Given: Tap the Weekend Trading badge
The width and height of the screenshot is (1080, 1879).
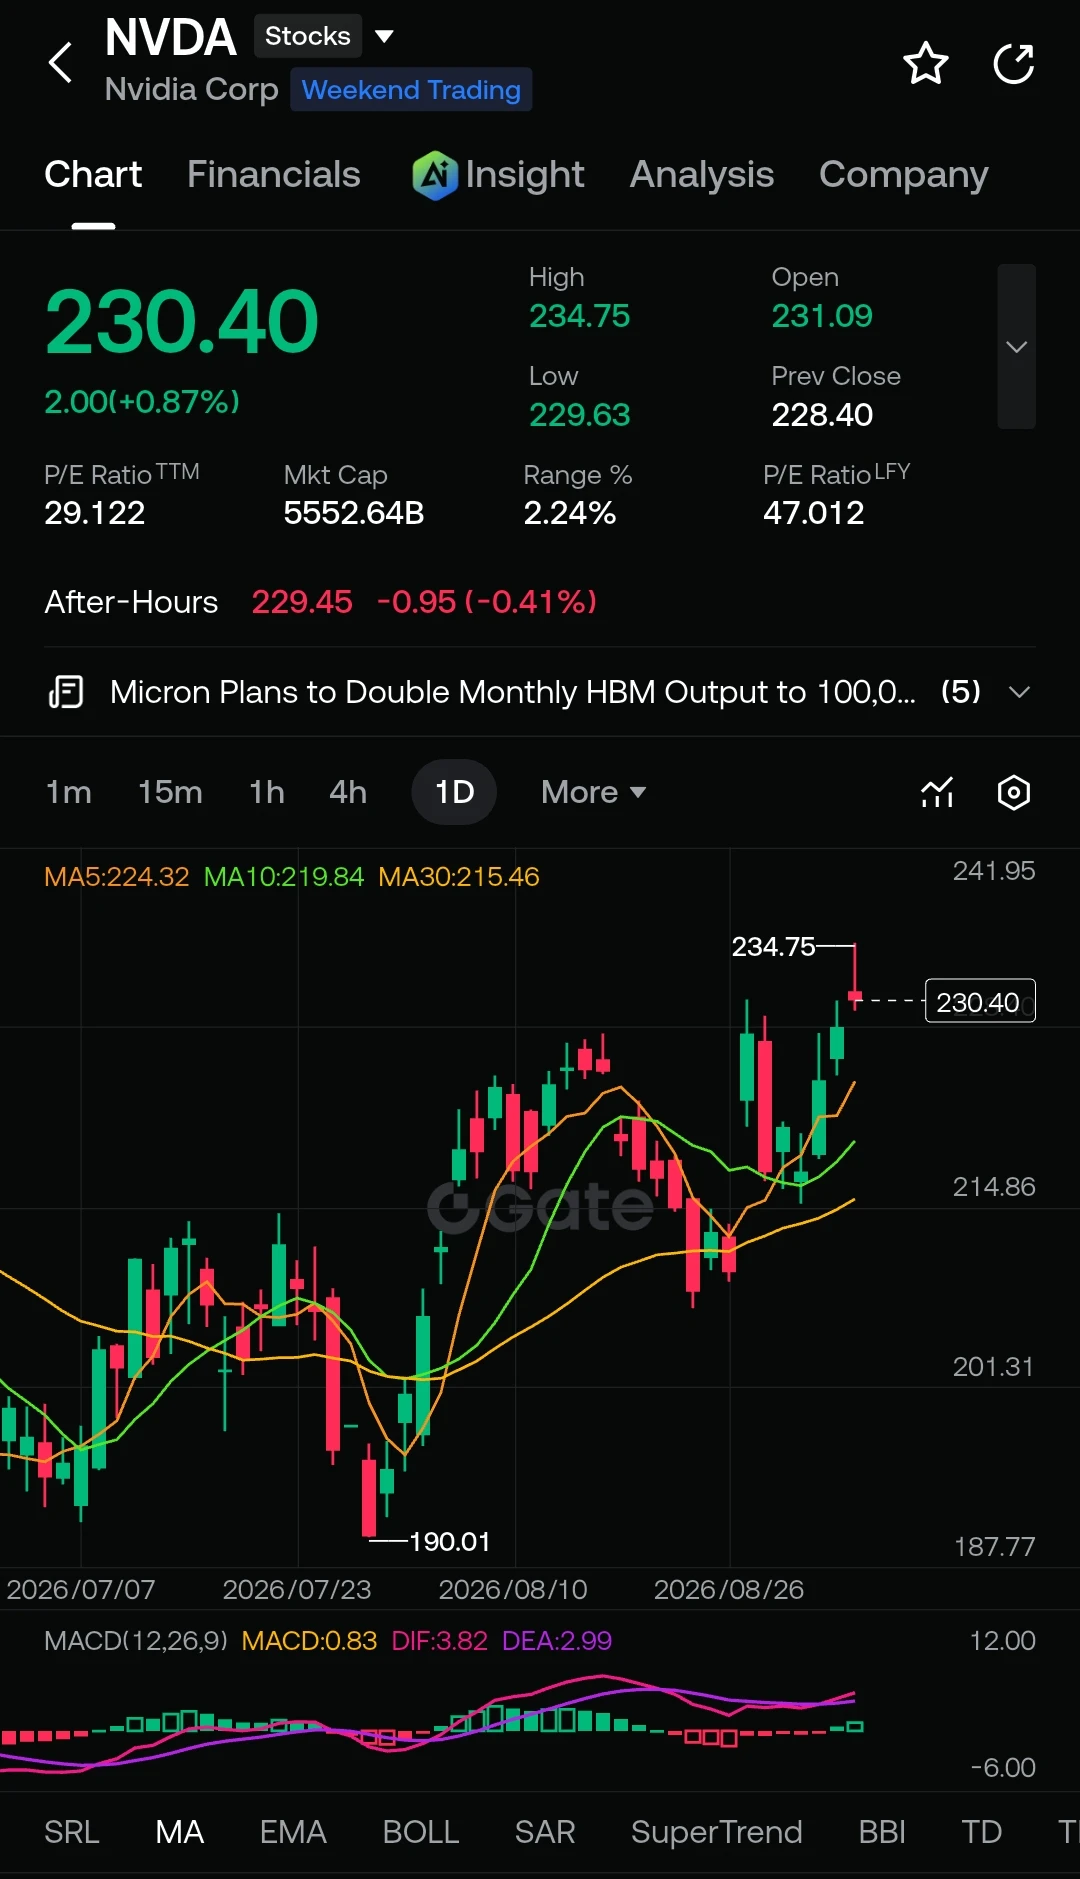Looking at the screenshot, I should (411, 90).
